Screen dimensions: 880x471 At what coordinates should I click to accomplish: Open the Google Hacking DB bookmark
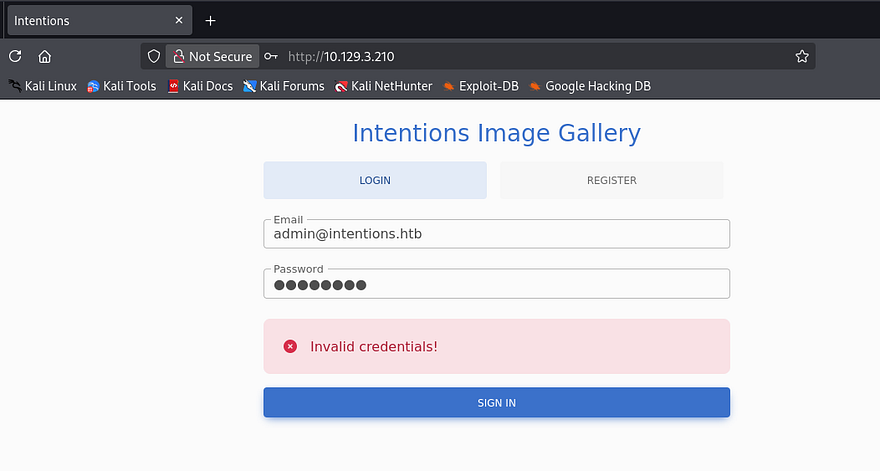tap(590, 86)
